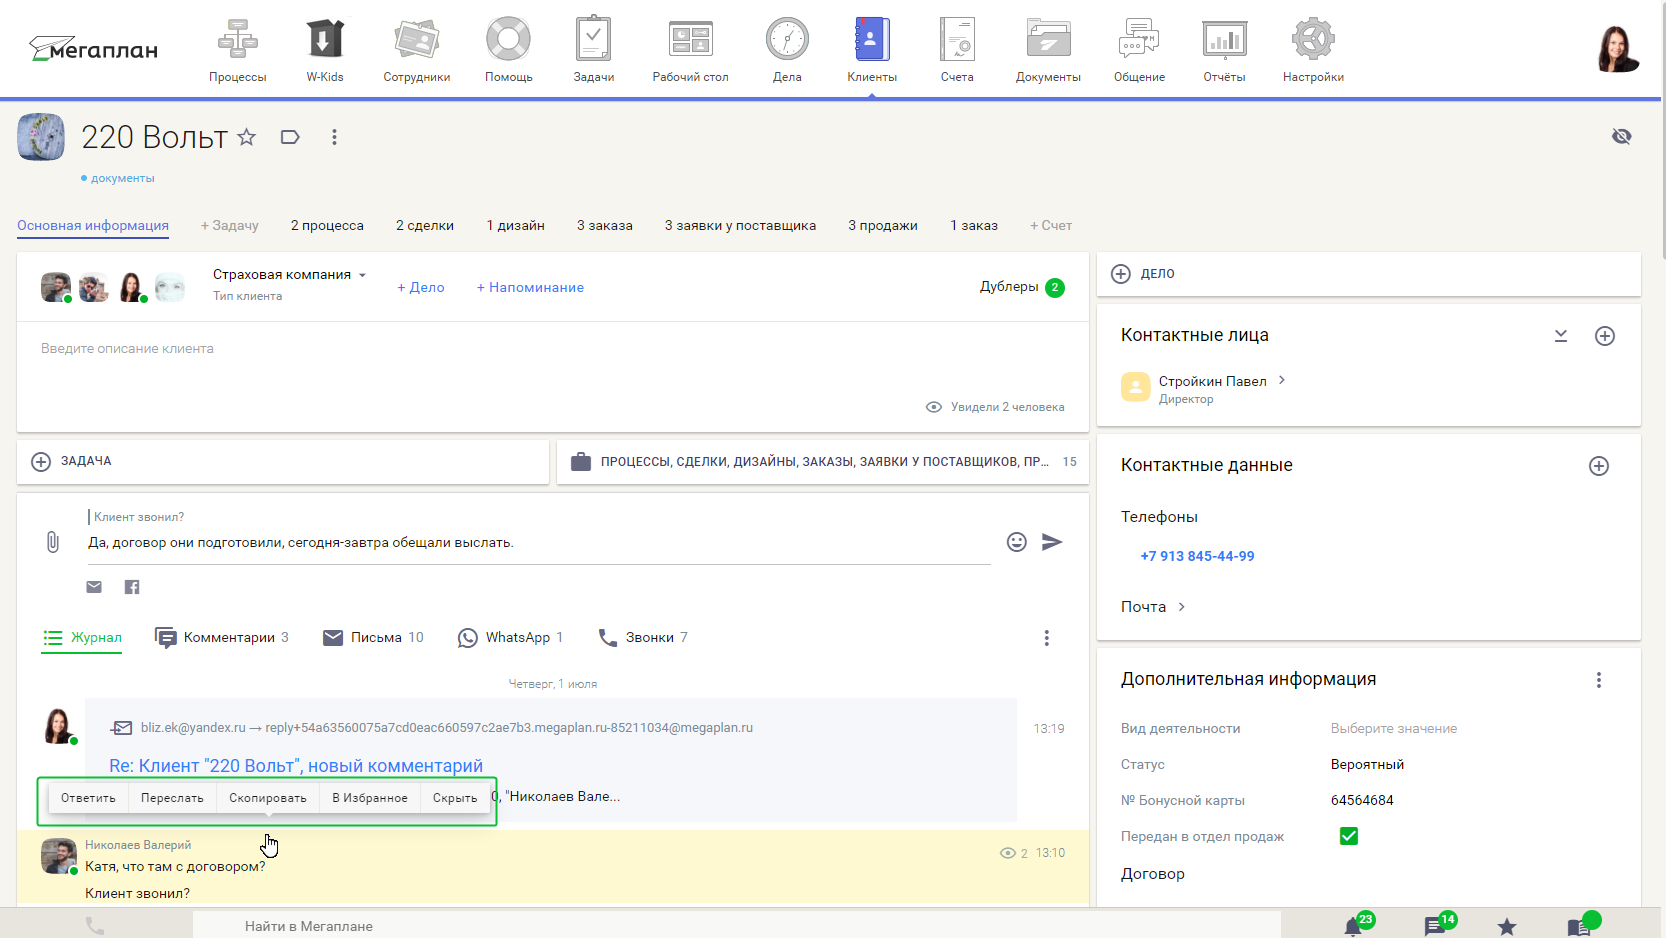Viewport: 1666px width, 938px height.
Task: Open the W-Kids module
Action: (325, 50)
